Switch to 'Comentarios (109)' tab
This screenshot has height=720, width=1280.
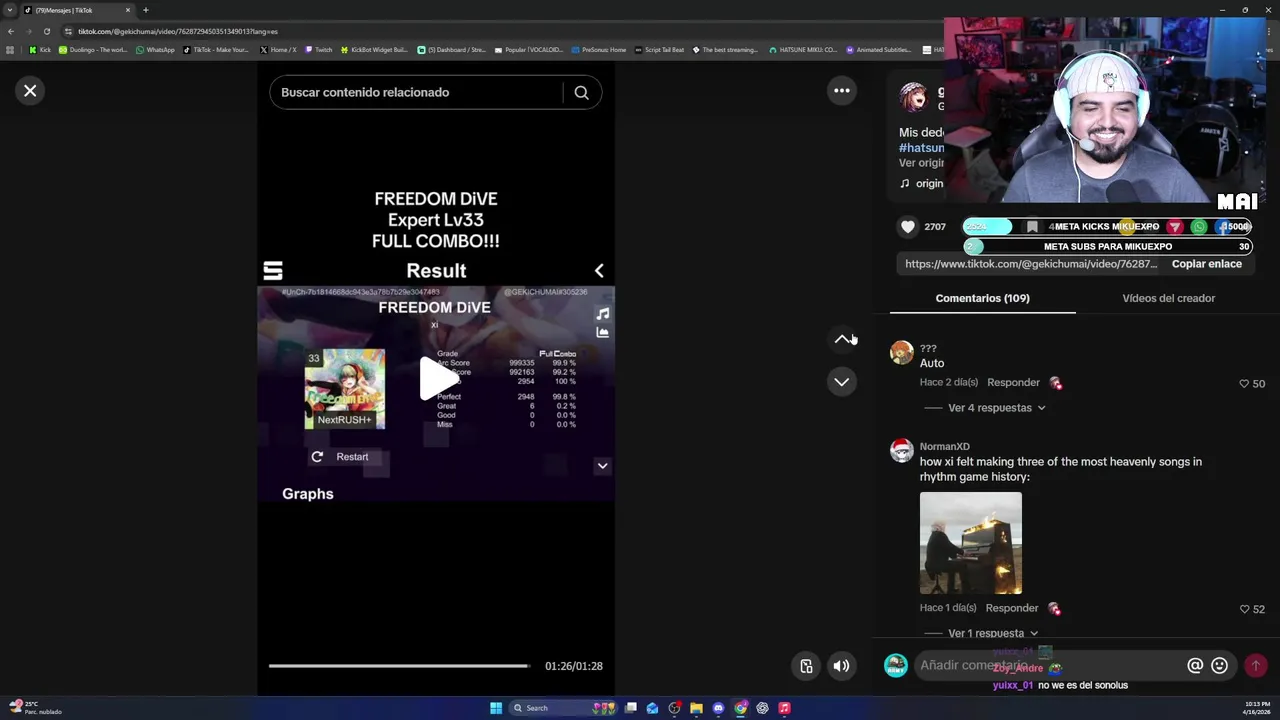tap(982, 298)
